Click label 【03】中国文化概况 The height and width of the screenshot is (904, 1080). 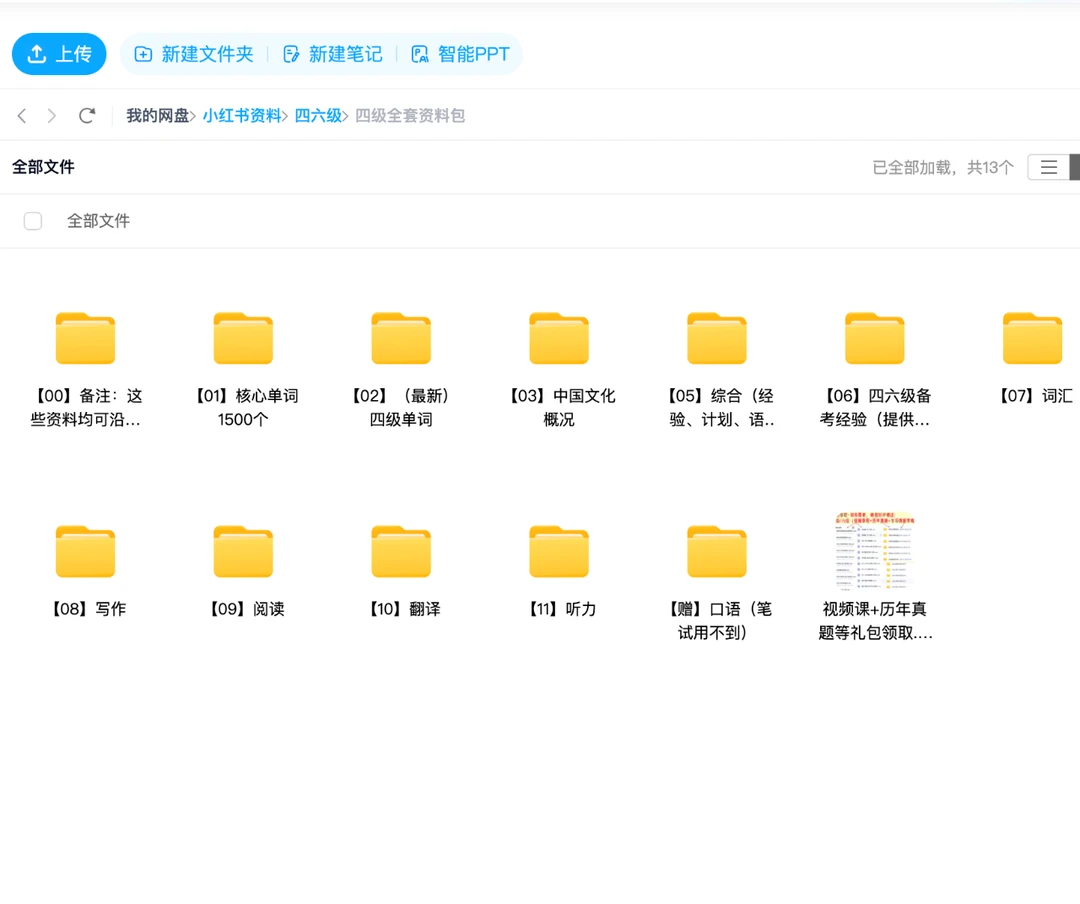click(x=559, y=407)
